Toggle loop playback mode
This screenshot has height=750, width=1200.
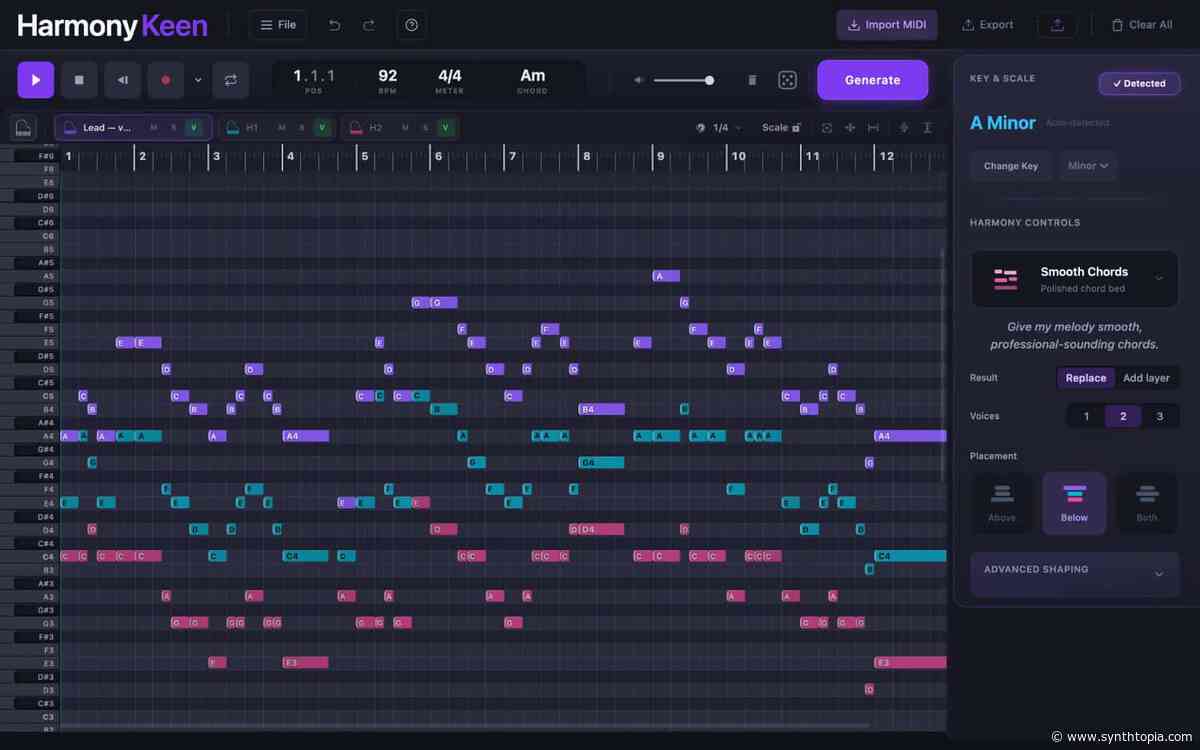tap(231, 80)
